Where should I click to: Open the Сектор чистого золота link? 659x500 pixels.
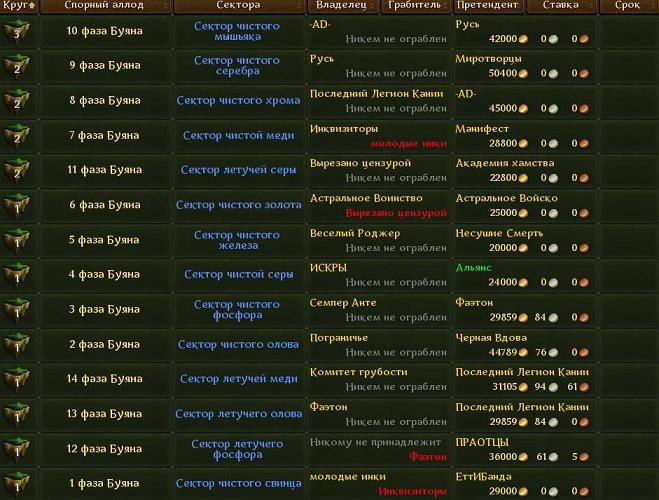click(237, 205)
